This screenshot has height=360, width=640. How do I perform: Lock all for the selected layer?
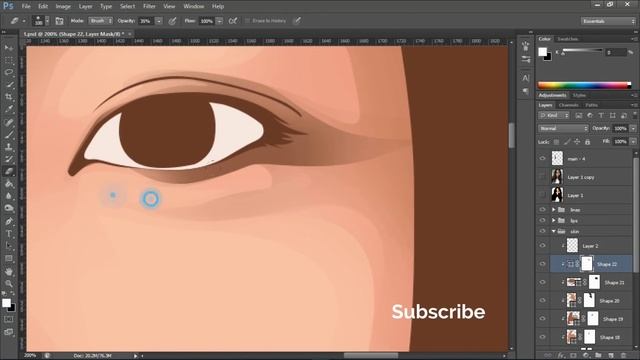pyautogui.click(x=587, y=142)
